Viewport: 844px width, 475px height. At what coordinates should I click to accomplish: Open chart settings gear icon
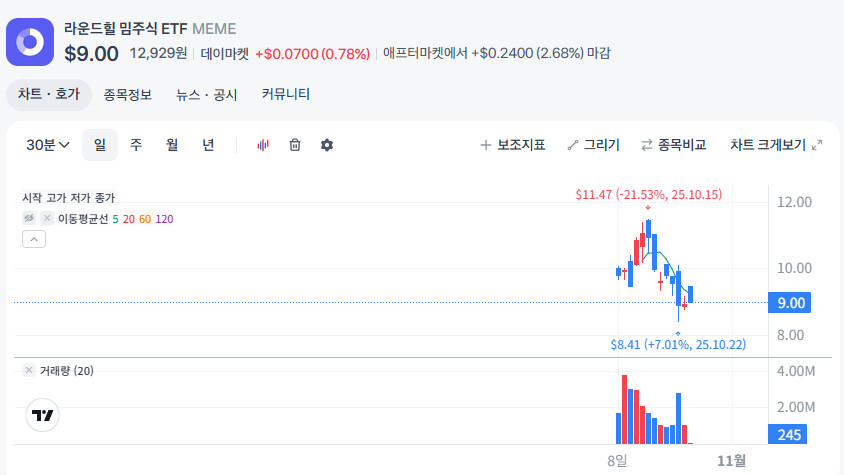pyautogui.click(x=327, y=145)
